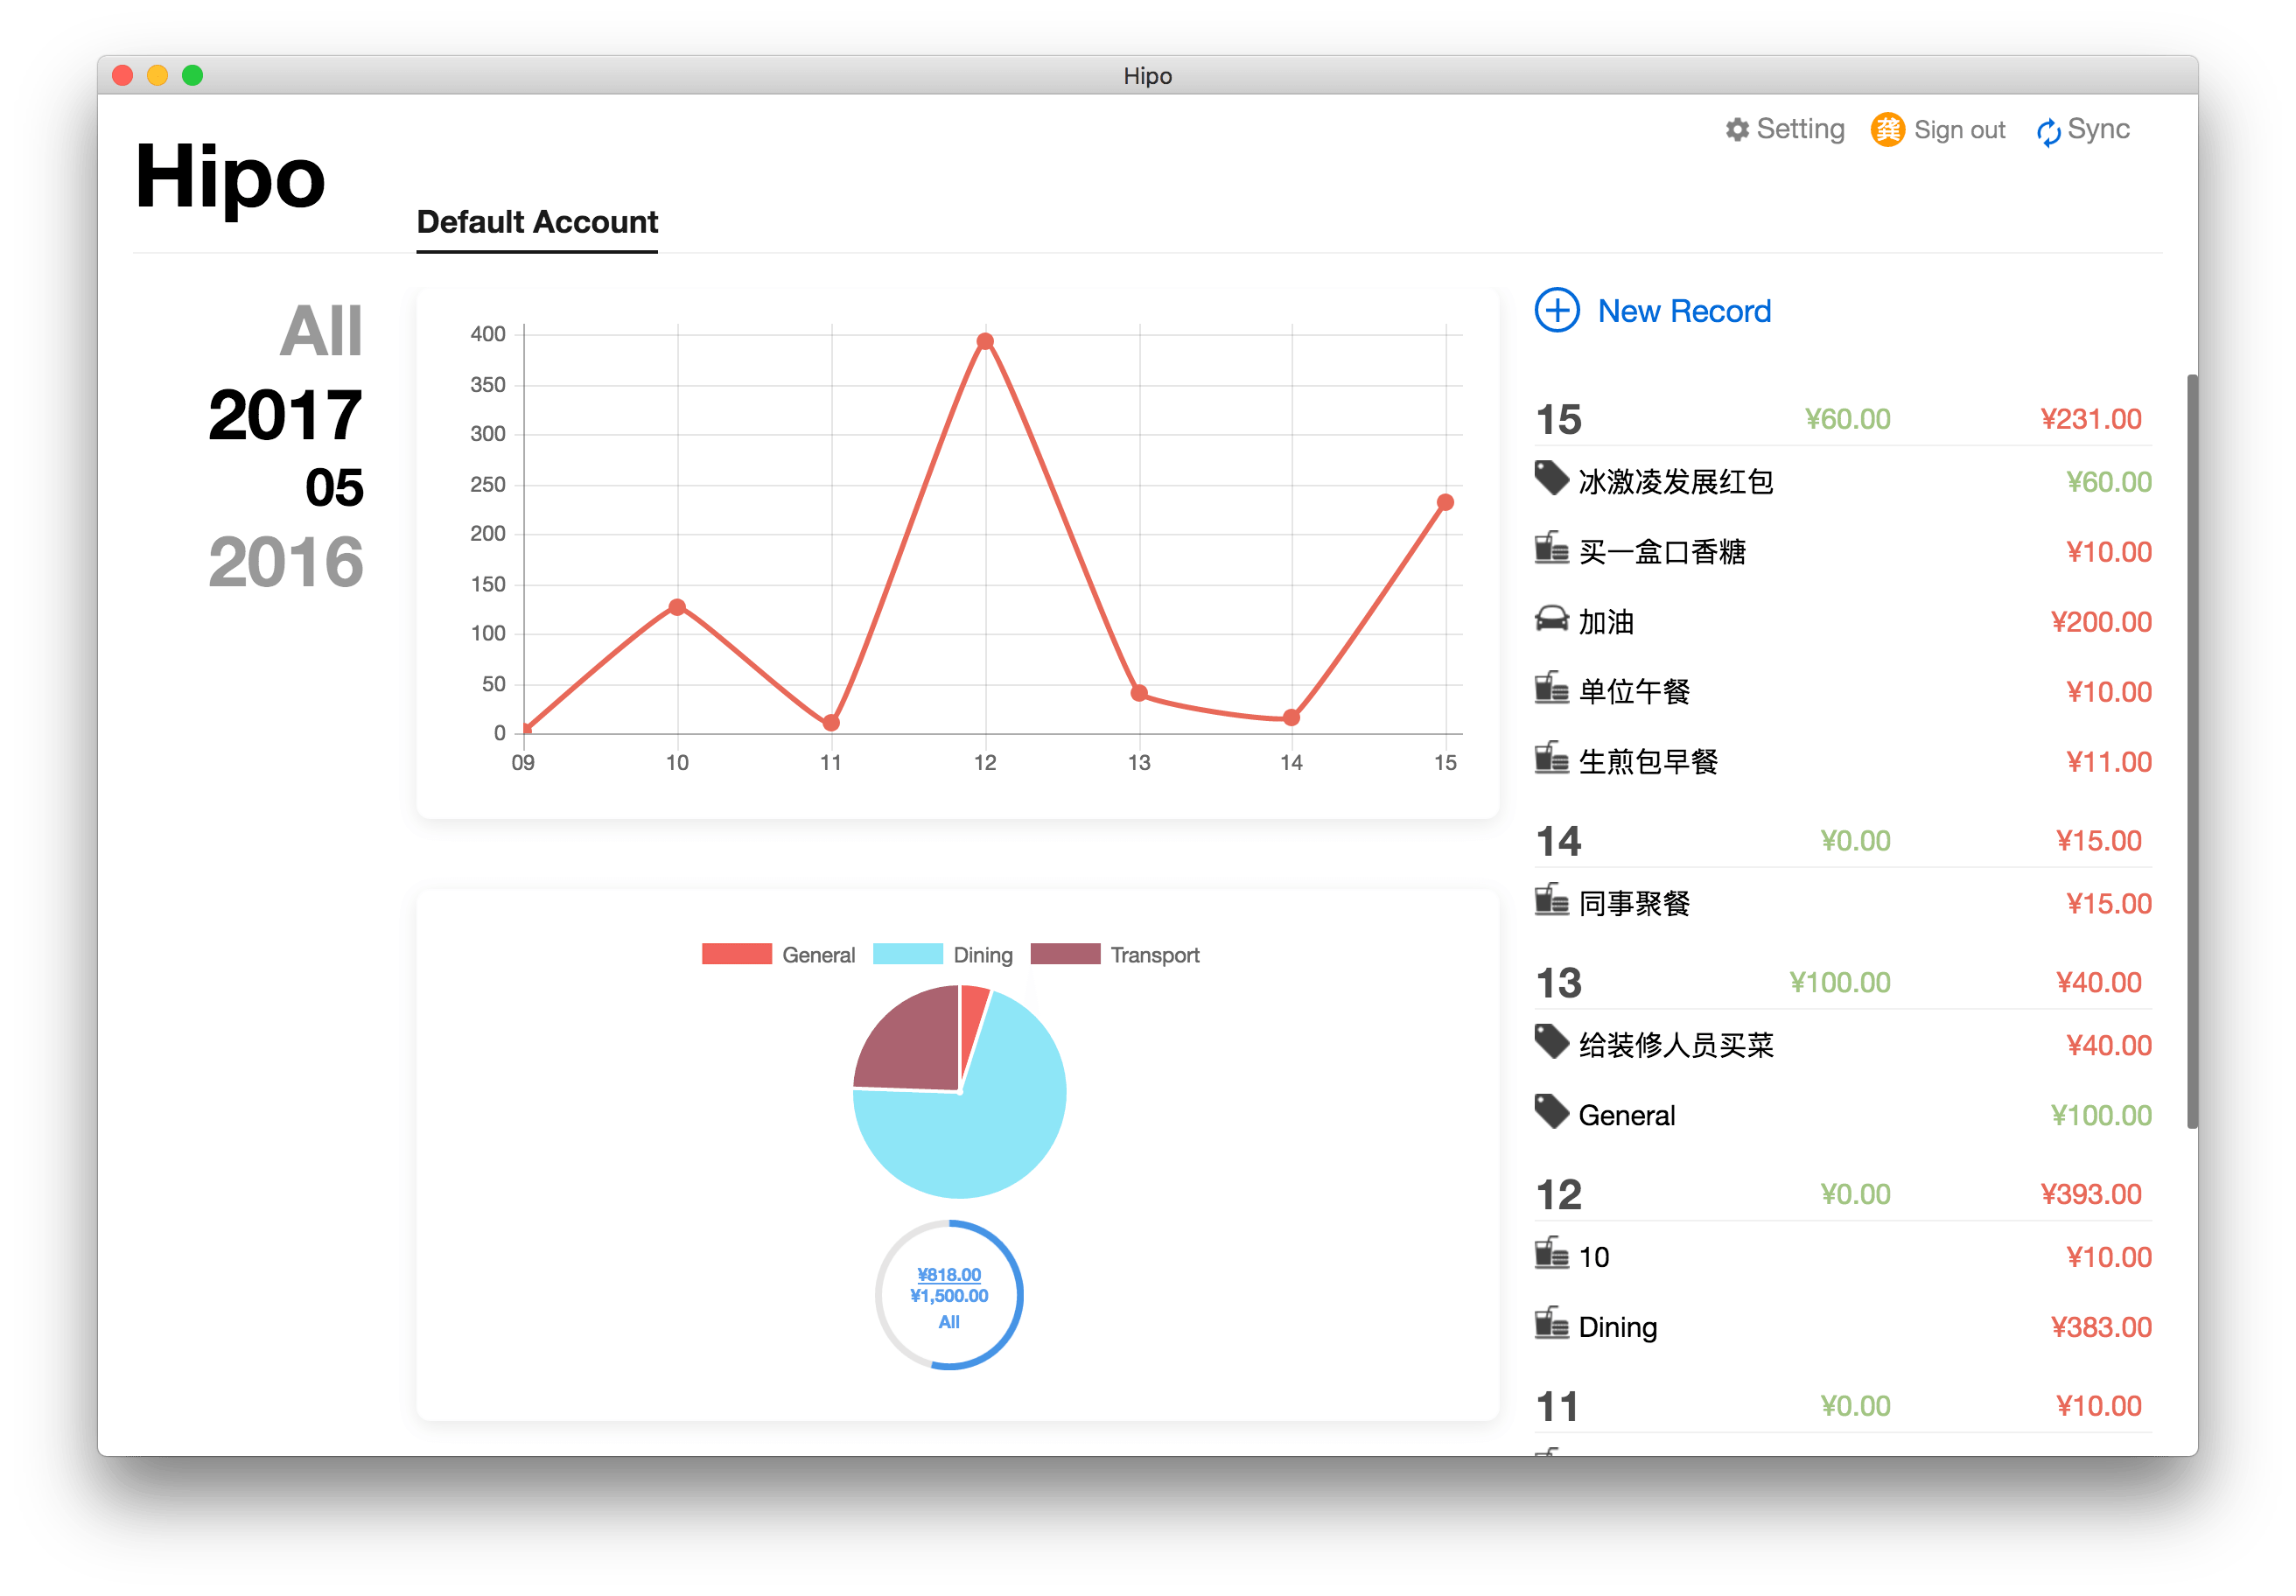Click the ¥200.00 amount for 加油
2296x1596 pixels.
click(x=2101, y=622)
